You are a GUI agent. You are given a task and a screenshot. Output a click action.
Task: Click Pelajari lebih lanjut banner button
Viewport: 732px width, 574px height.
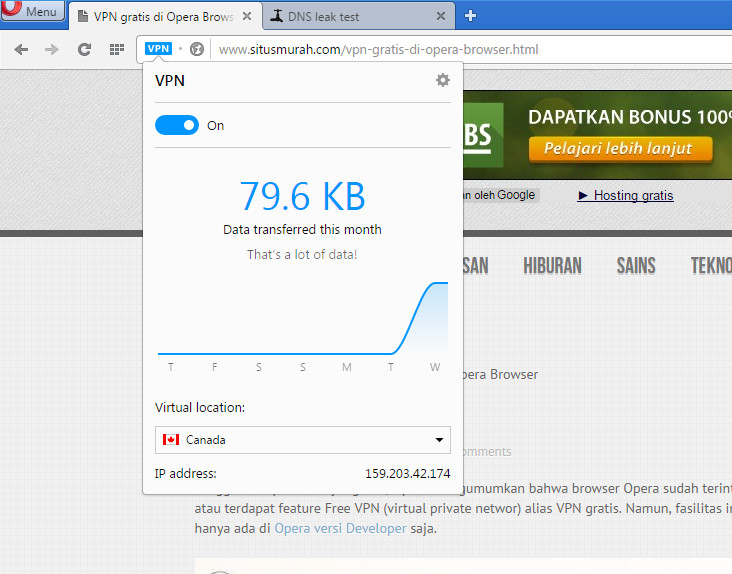pos(620,149)
